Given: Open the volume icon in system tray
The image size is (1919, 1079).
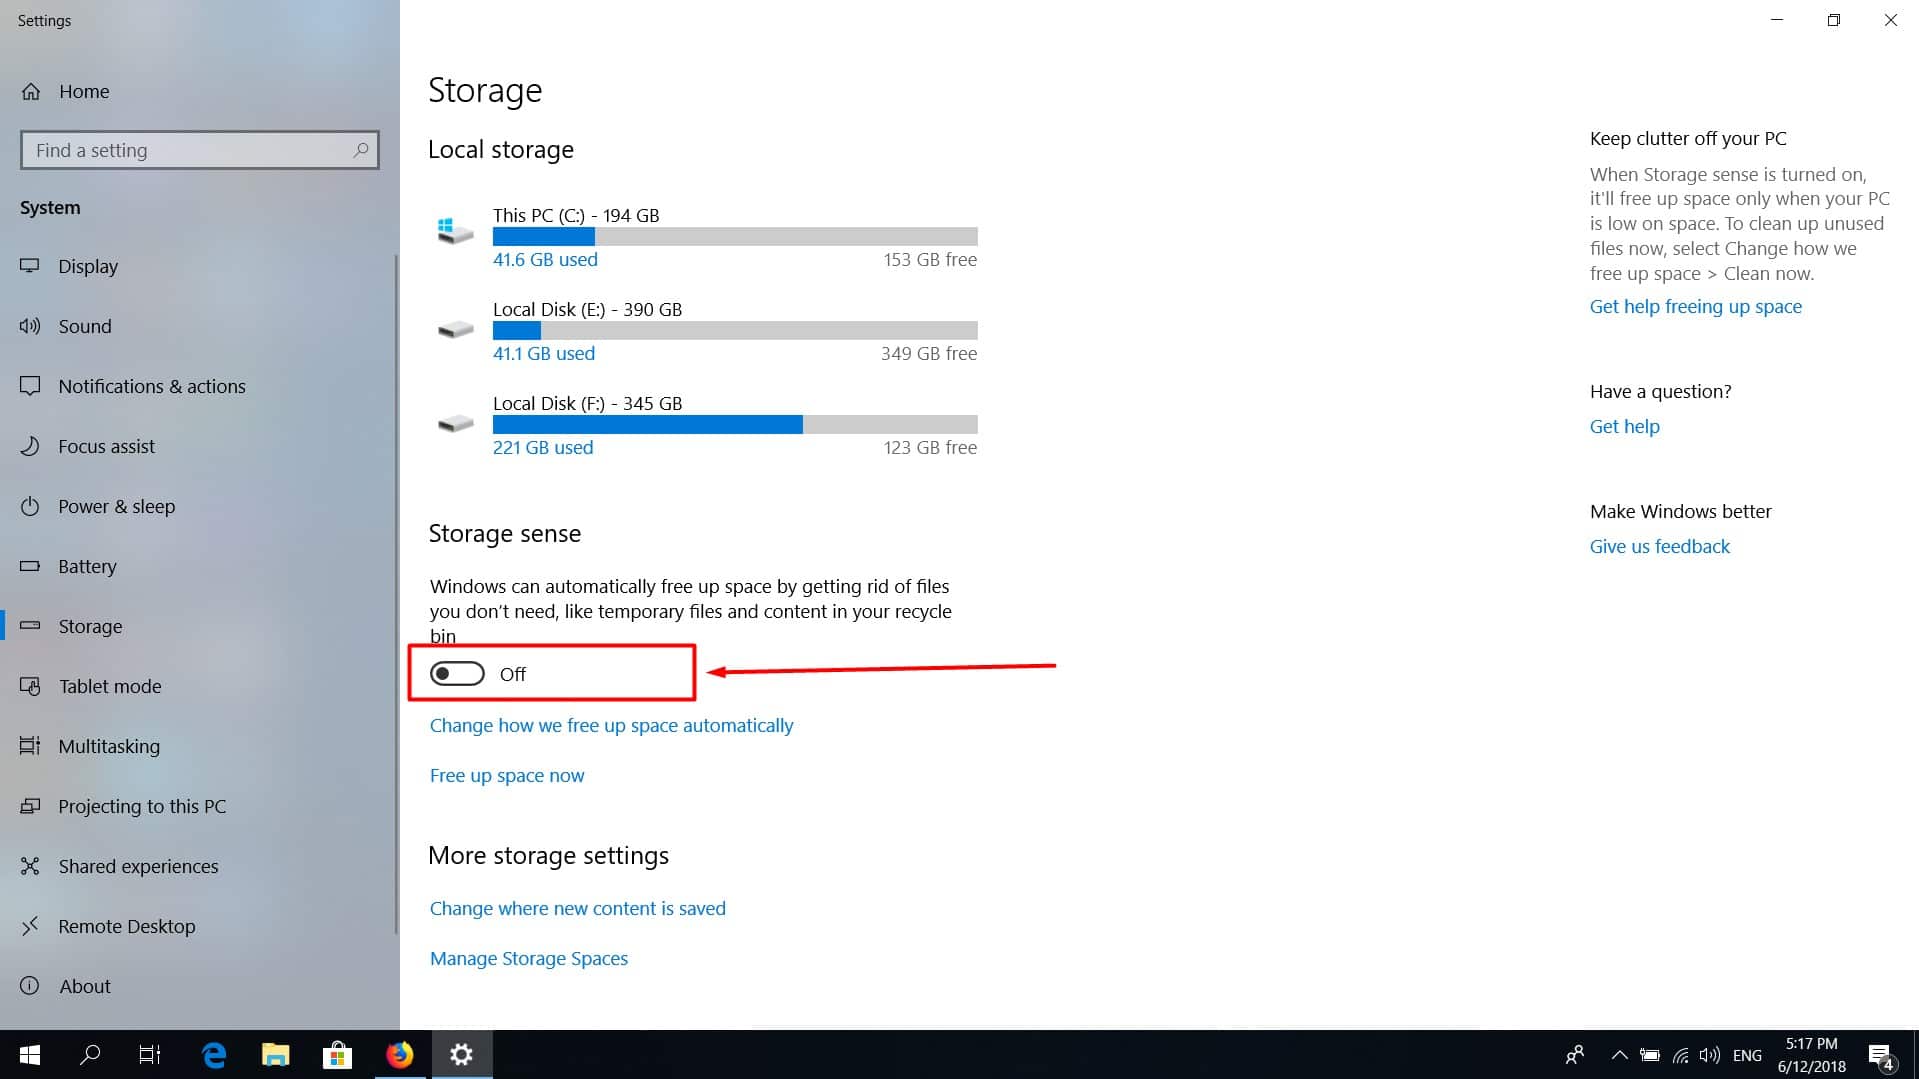Looking at the screenshot, I should [x=1708, y=1054].
